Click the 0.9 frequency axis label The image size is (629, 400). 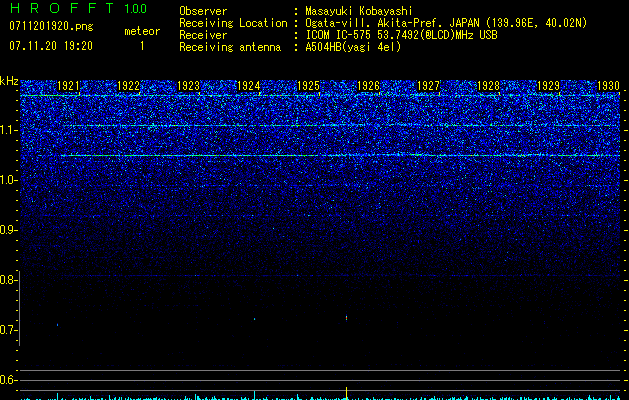[7, 230]
